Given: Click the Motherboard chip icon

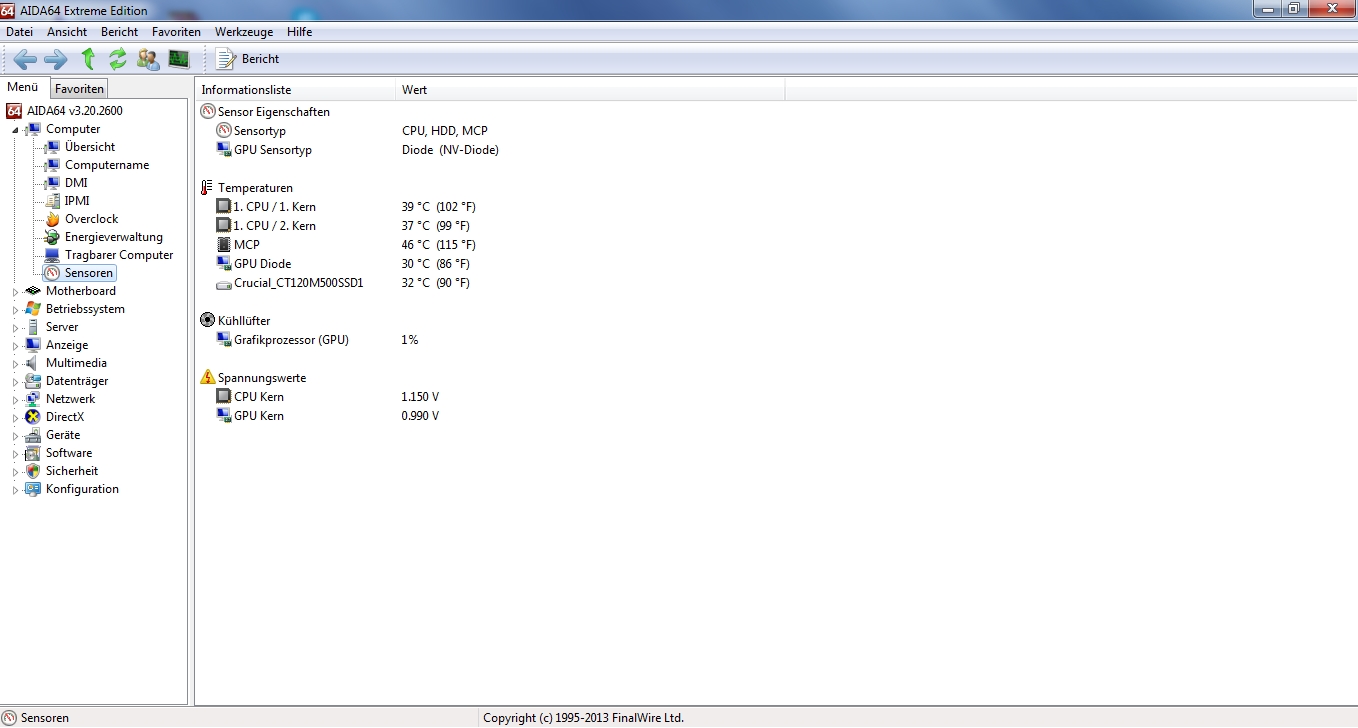Looking at the screenshot, I should pyautogui.click(x=33, y=291).
